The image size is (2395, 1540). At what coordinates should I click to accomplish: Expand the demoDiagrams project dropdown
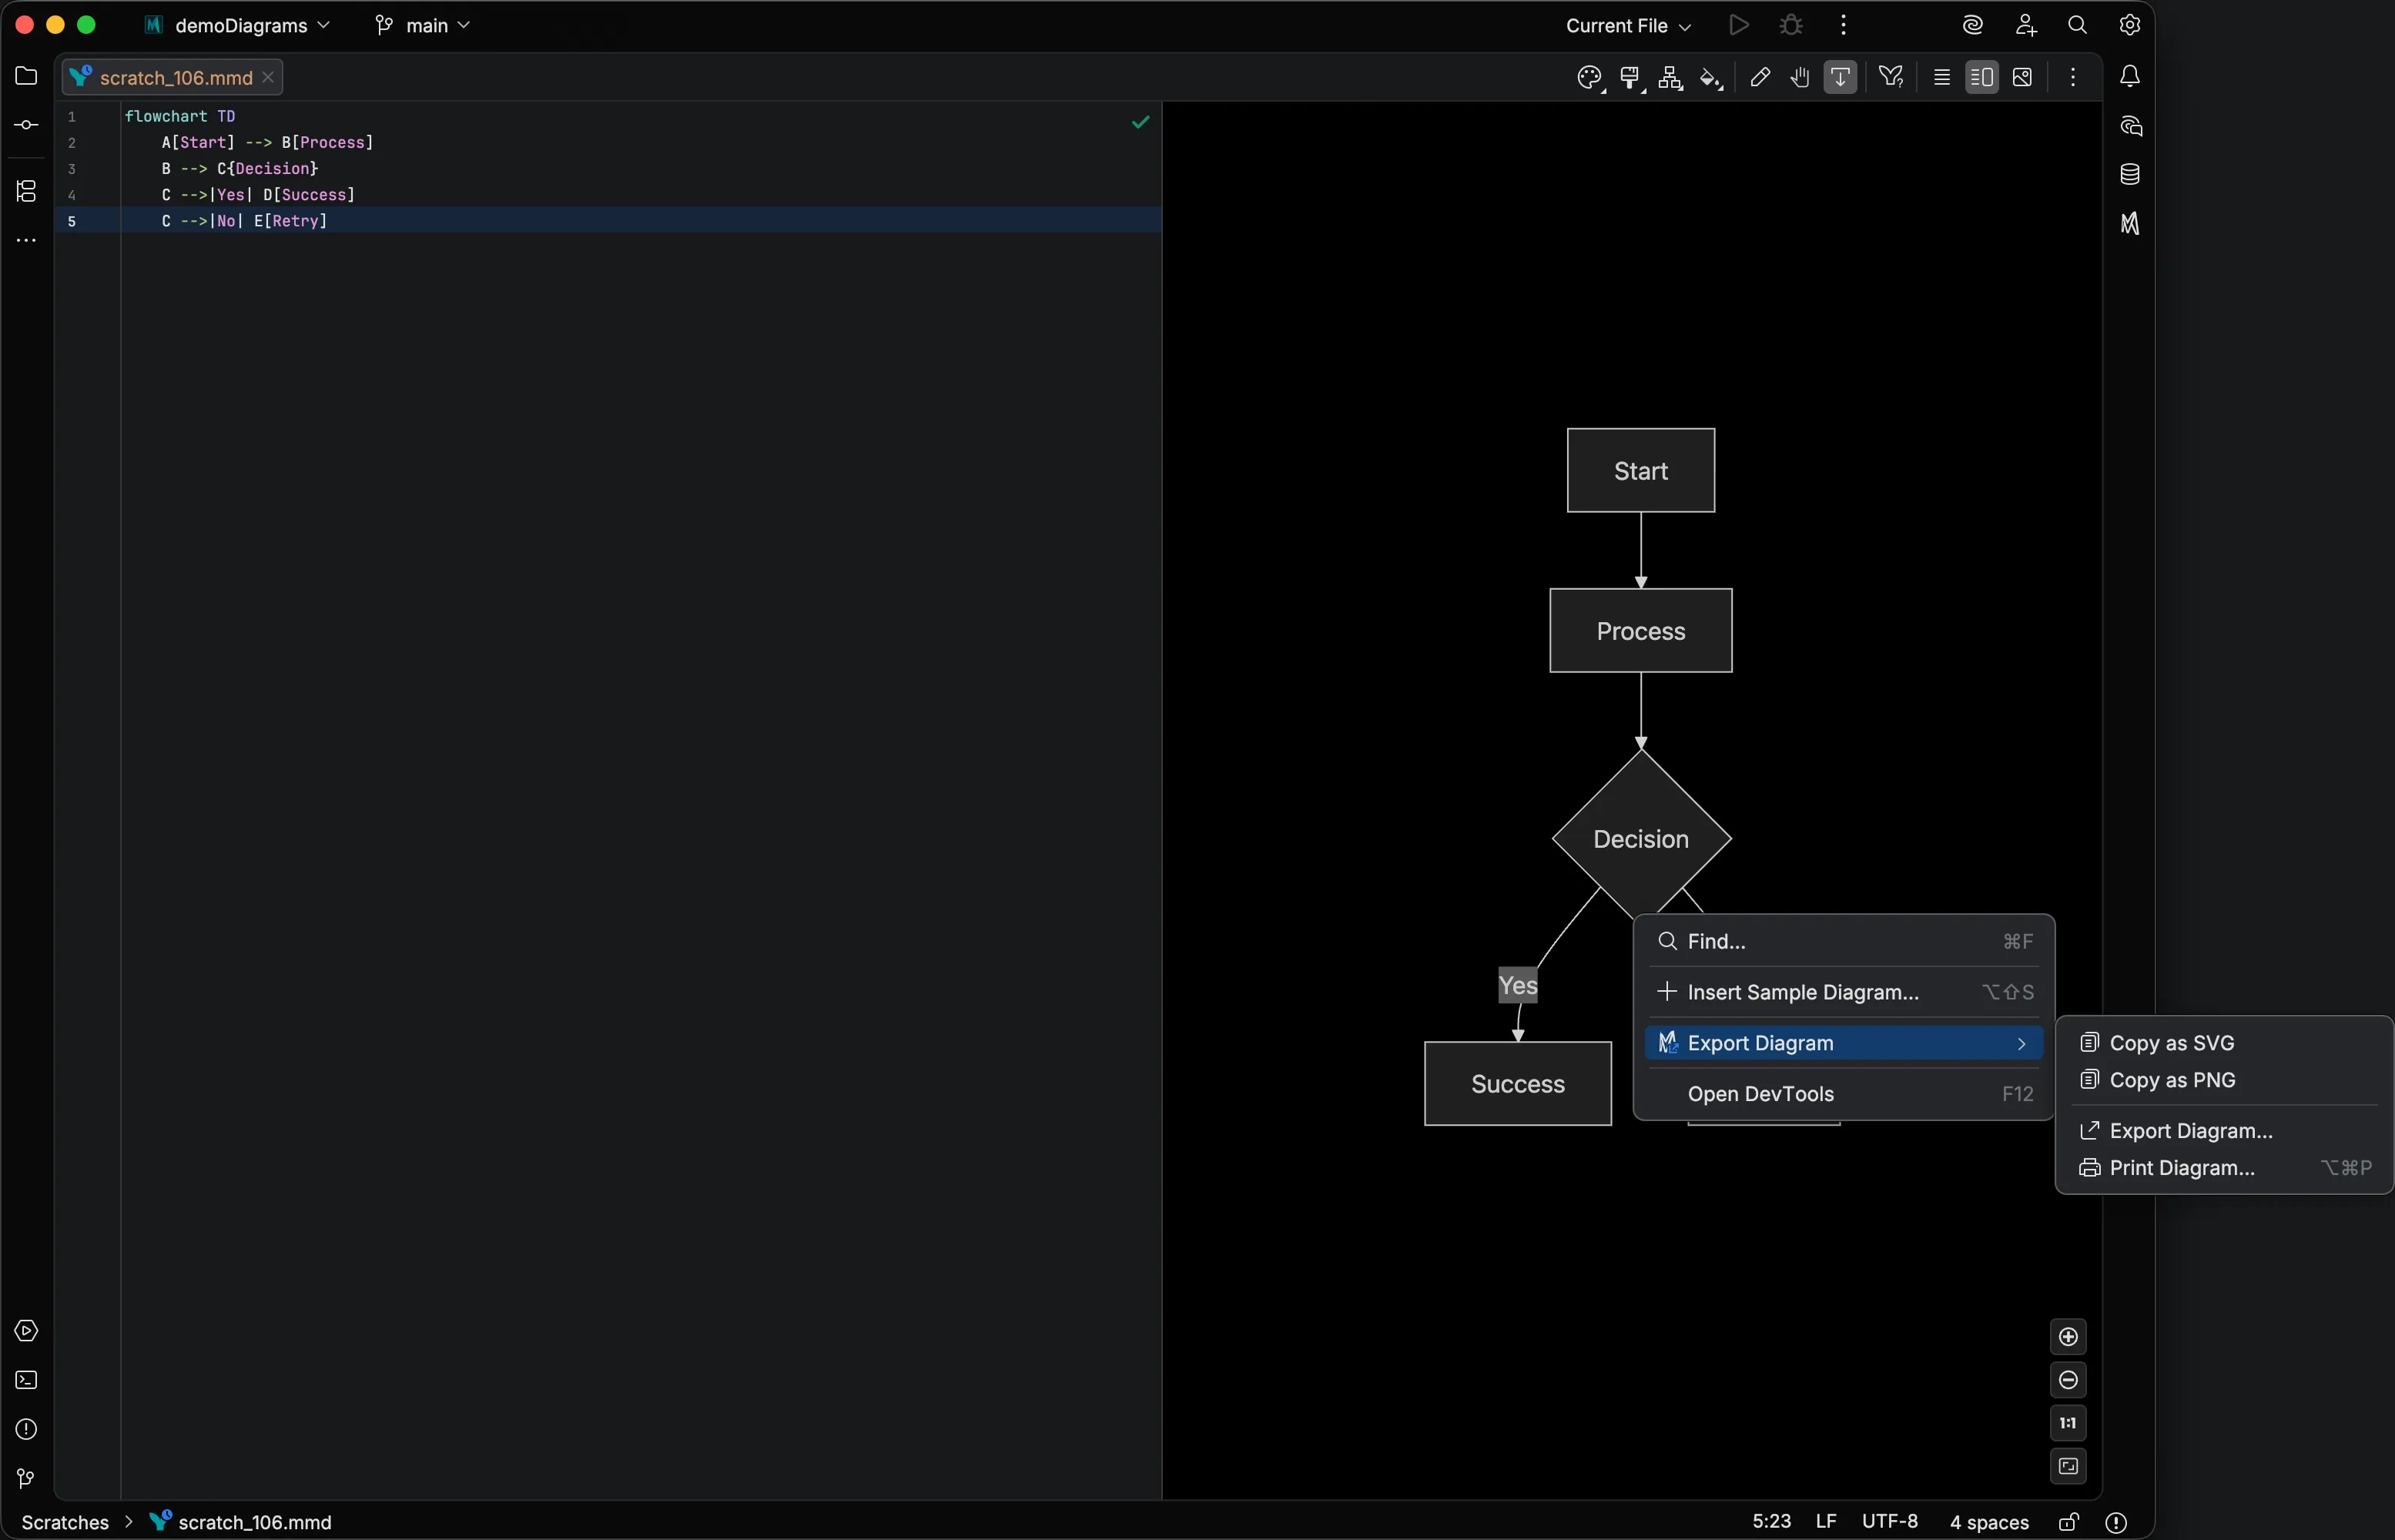[x=238, y=25]
